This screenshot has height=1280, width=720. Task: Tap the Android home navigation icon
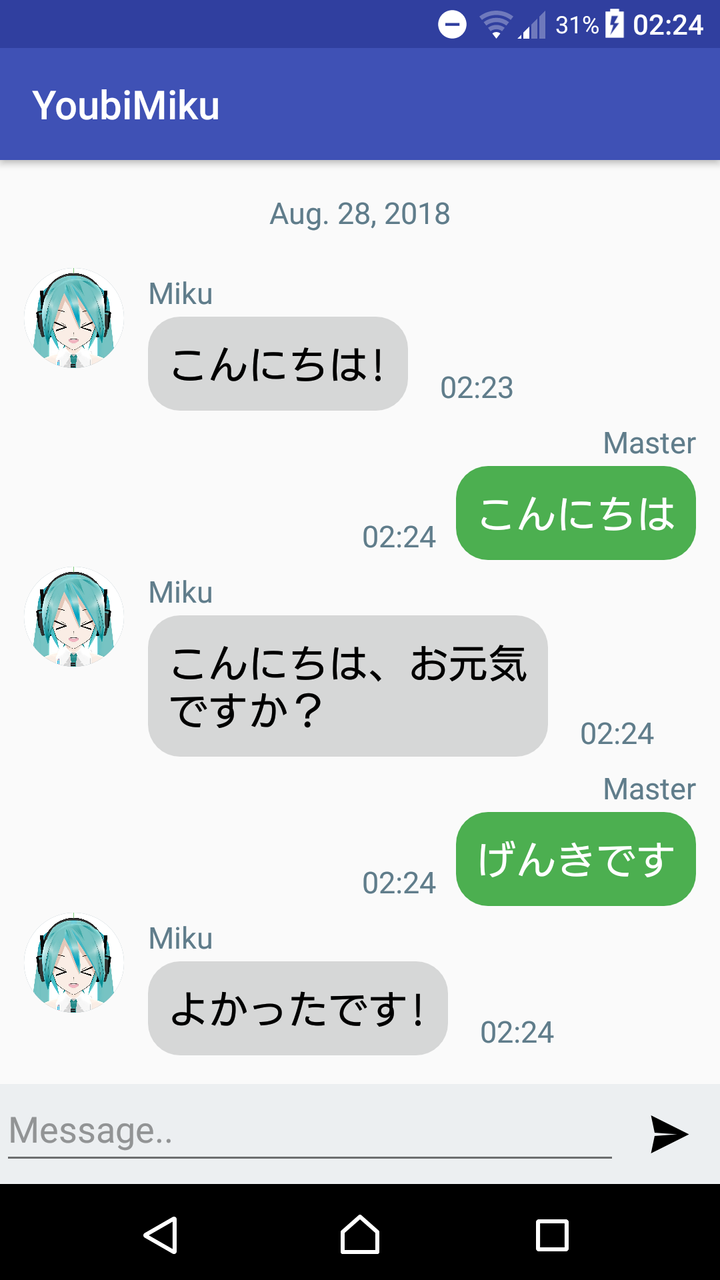(360, 1234)
